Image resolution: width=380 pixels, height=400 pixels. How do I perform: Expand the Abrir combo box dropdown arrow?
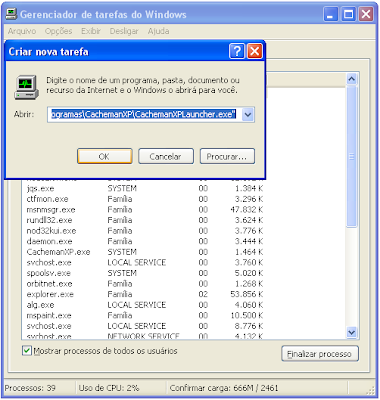(x=248, y=115)
